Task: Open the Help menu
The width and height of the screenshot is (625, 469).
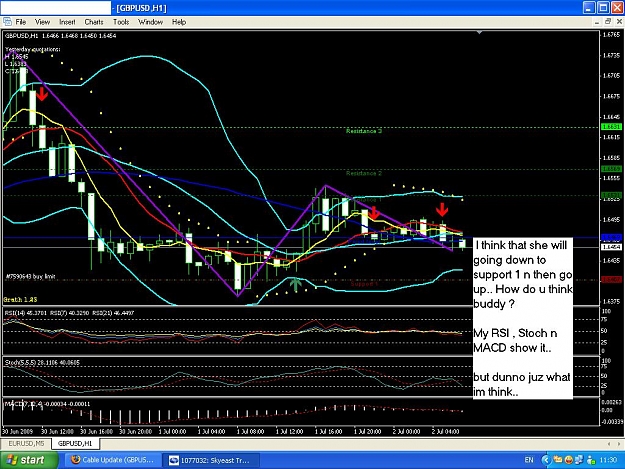Action: coord(179,22)
